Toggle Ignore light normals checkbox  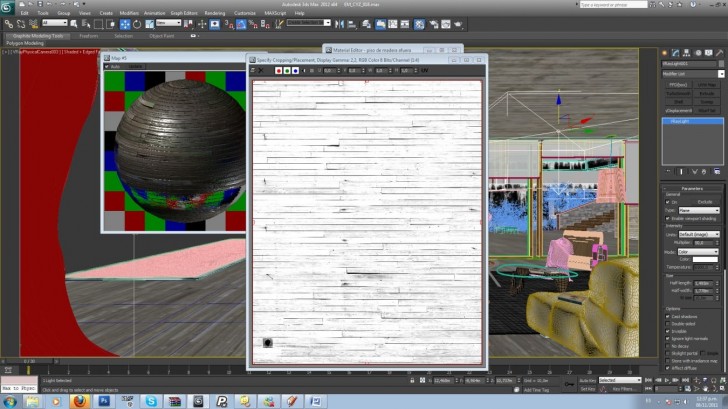pos(668,338)
